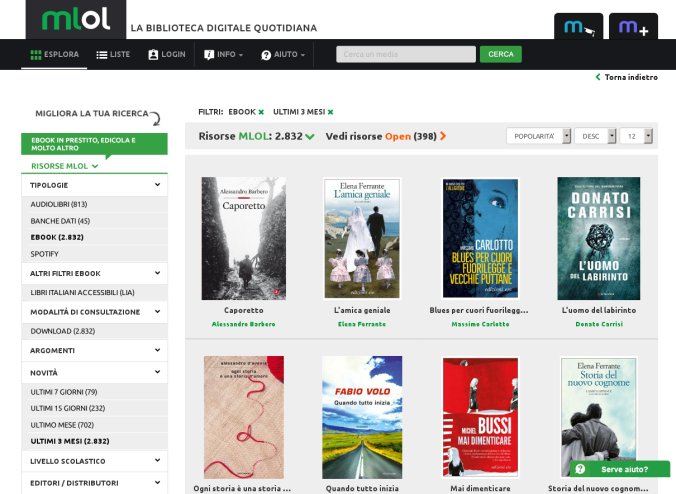Click the Quando tutto inizia title link
676x494 pixels.
[362, 488]
